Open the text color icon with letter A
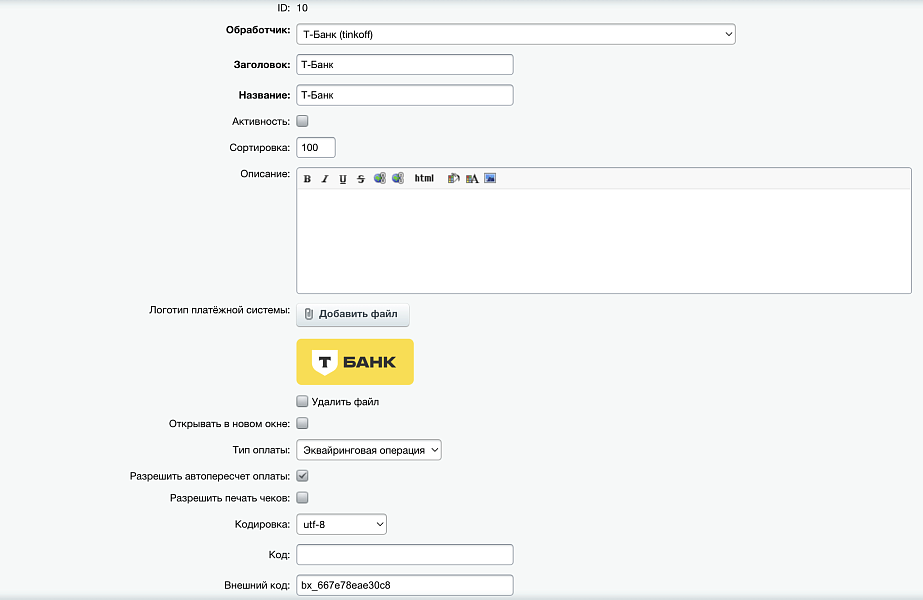This screenshot has height=600, width=923. click(472, 179)
